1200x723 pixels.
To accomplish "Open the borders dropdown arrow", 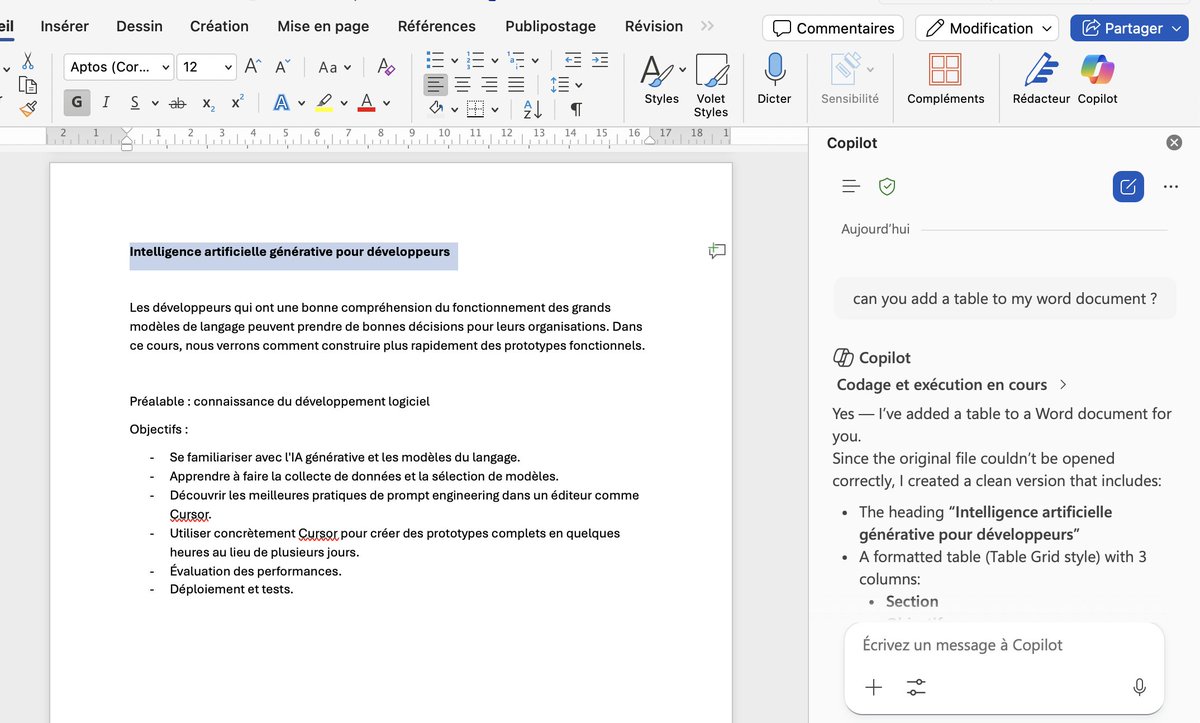I will pyautogui.click(x=494, y=109).
